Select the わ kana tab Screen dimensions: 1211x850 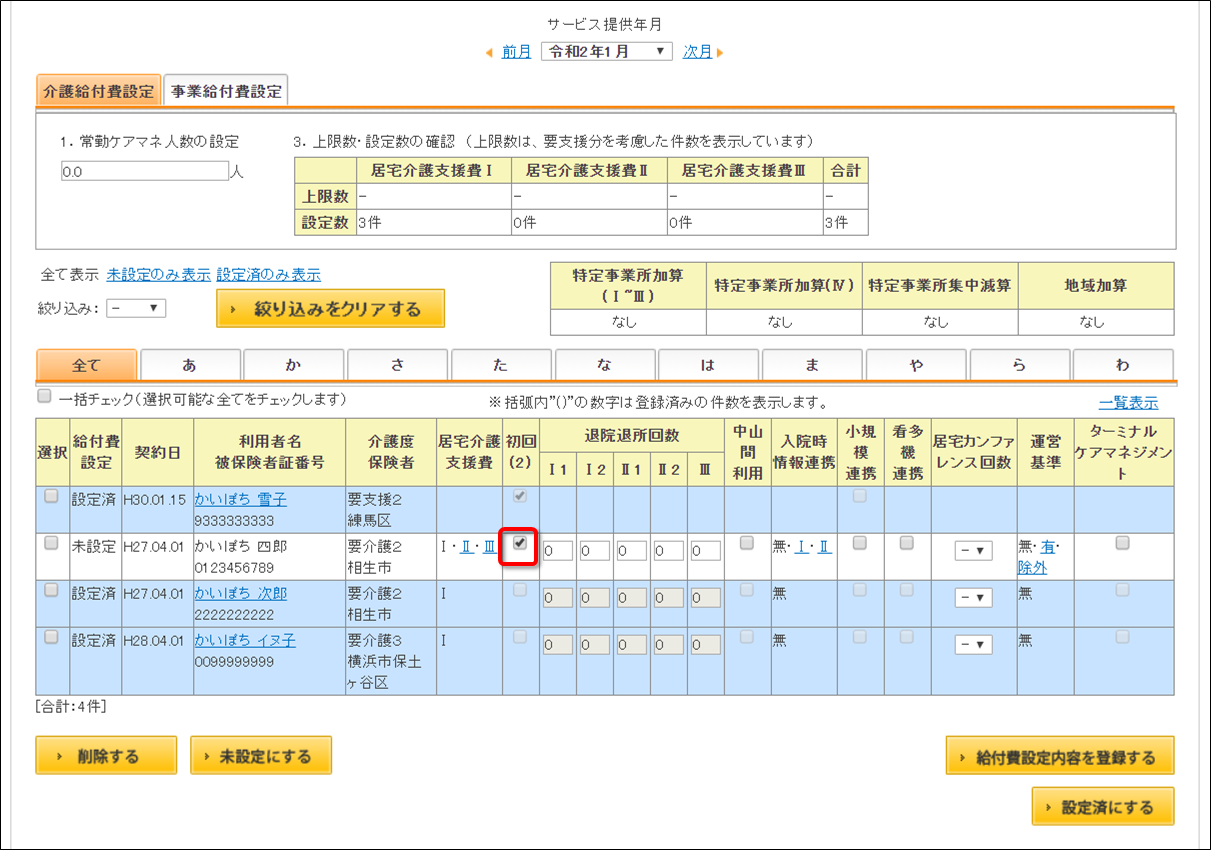coord(1123,365)
